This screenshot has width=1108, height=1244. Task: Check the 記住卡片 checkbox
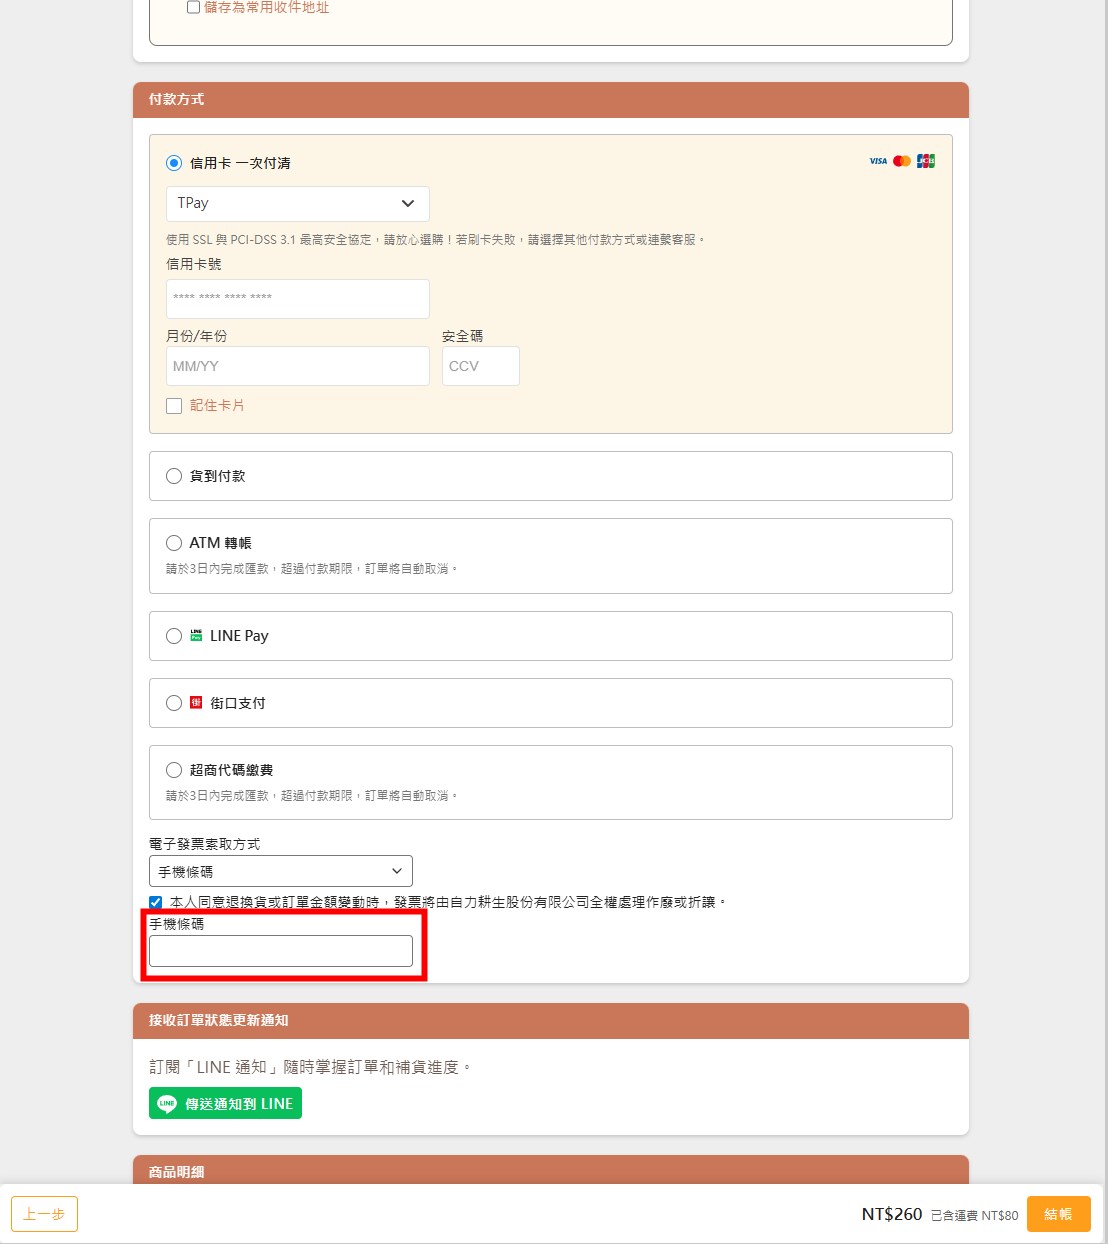174,406
